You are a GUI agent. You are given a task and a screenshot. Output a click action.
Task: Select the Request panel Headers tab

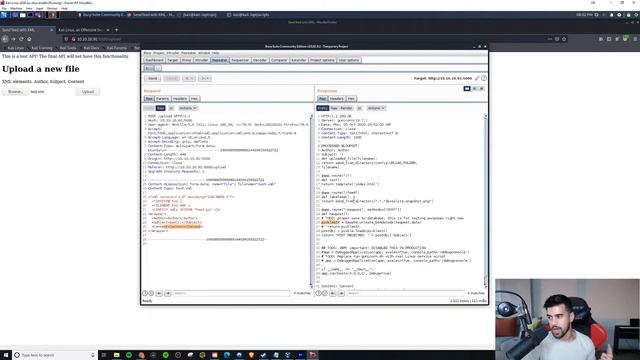tap(180, 99)
